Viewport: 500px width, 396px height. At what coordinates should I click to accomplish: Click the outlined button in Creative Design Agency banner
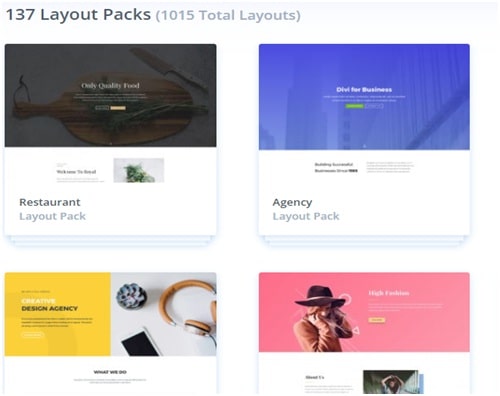(33, 334)
